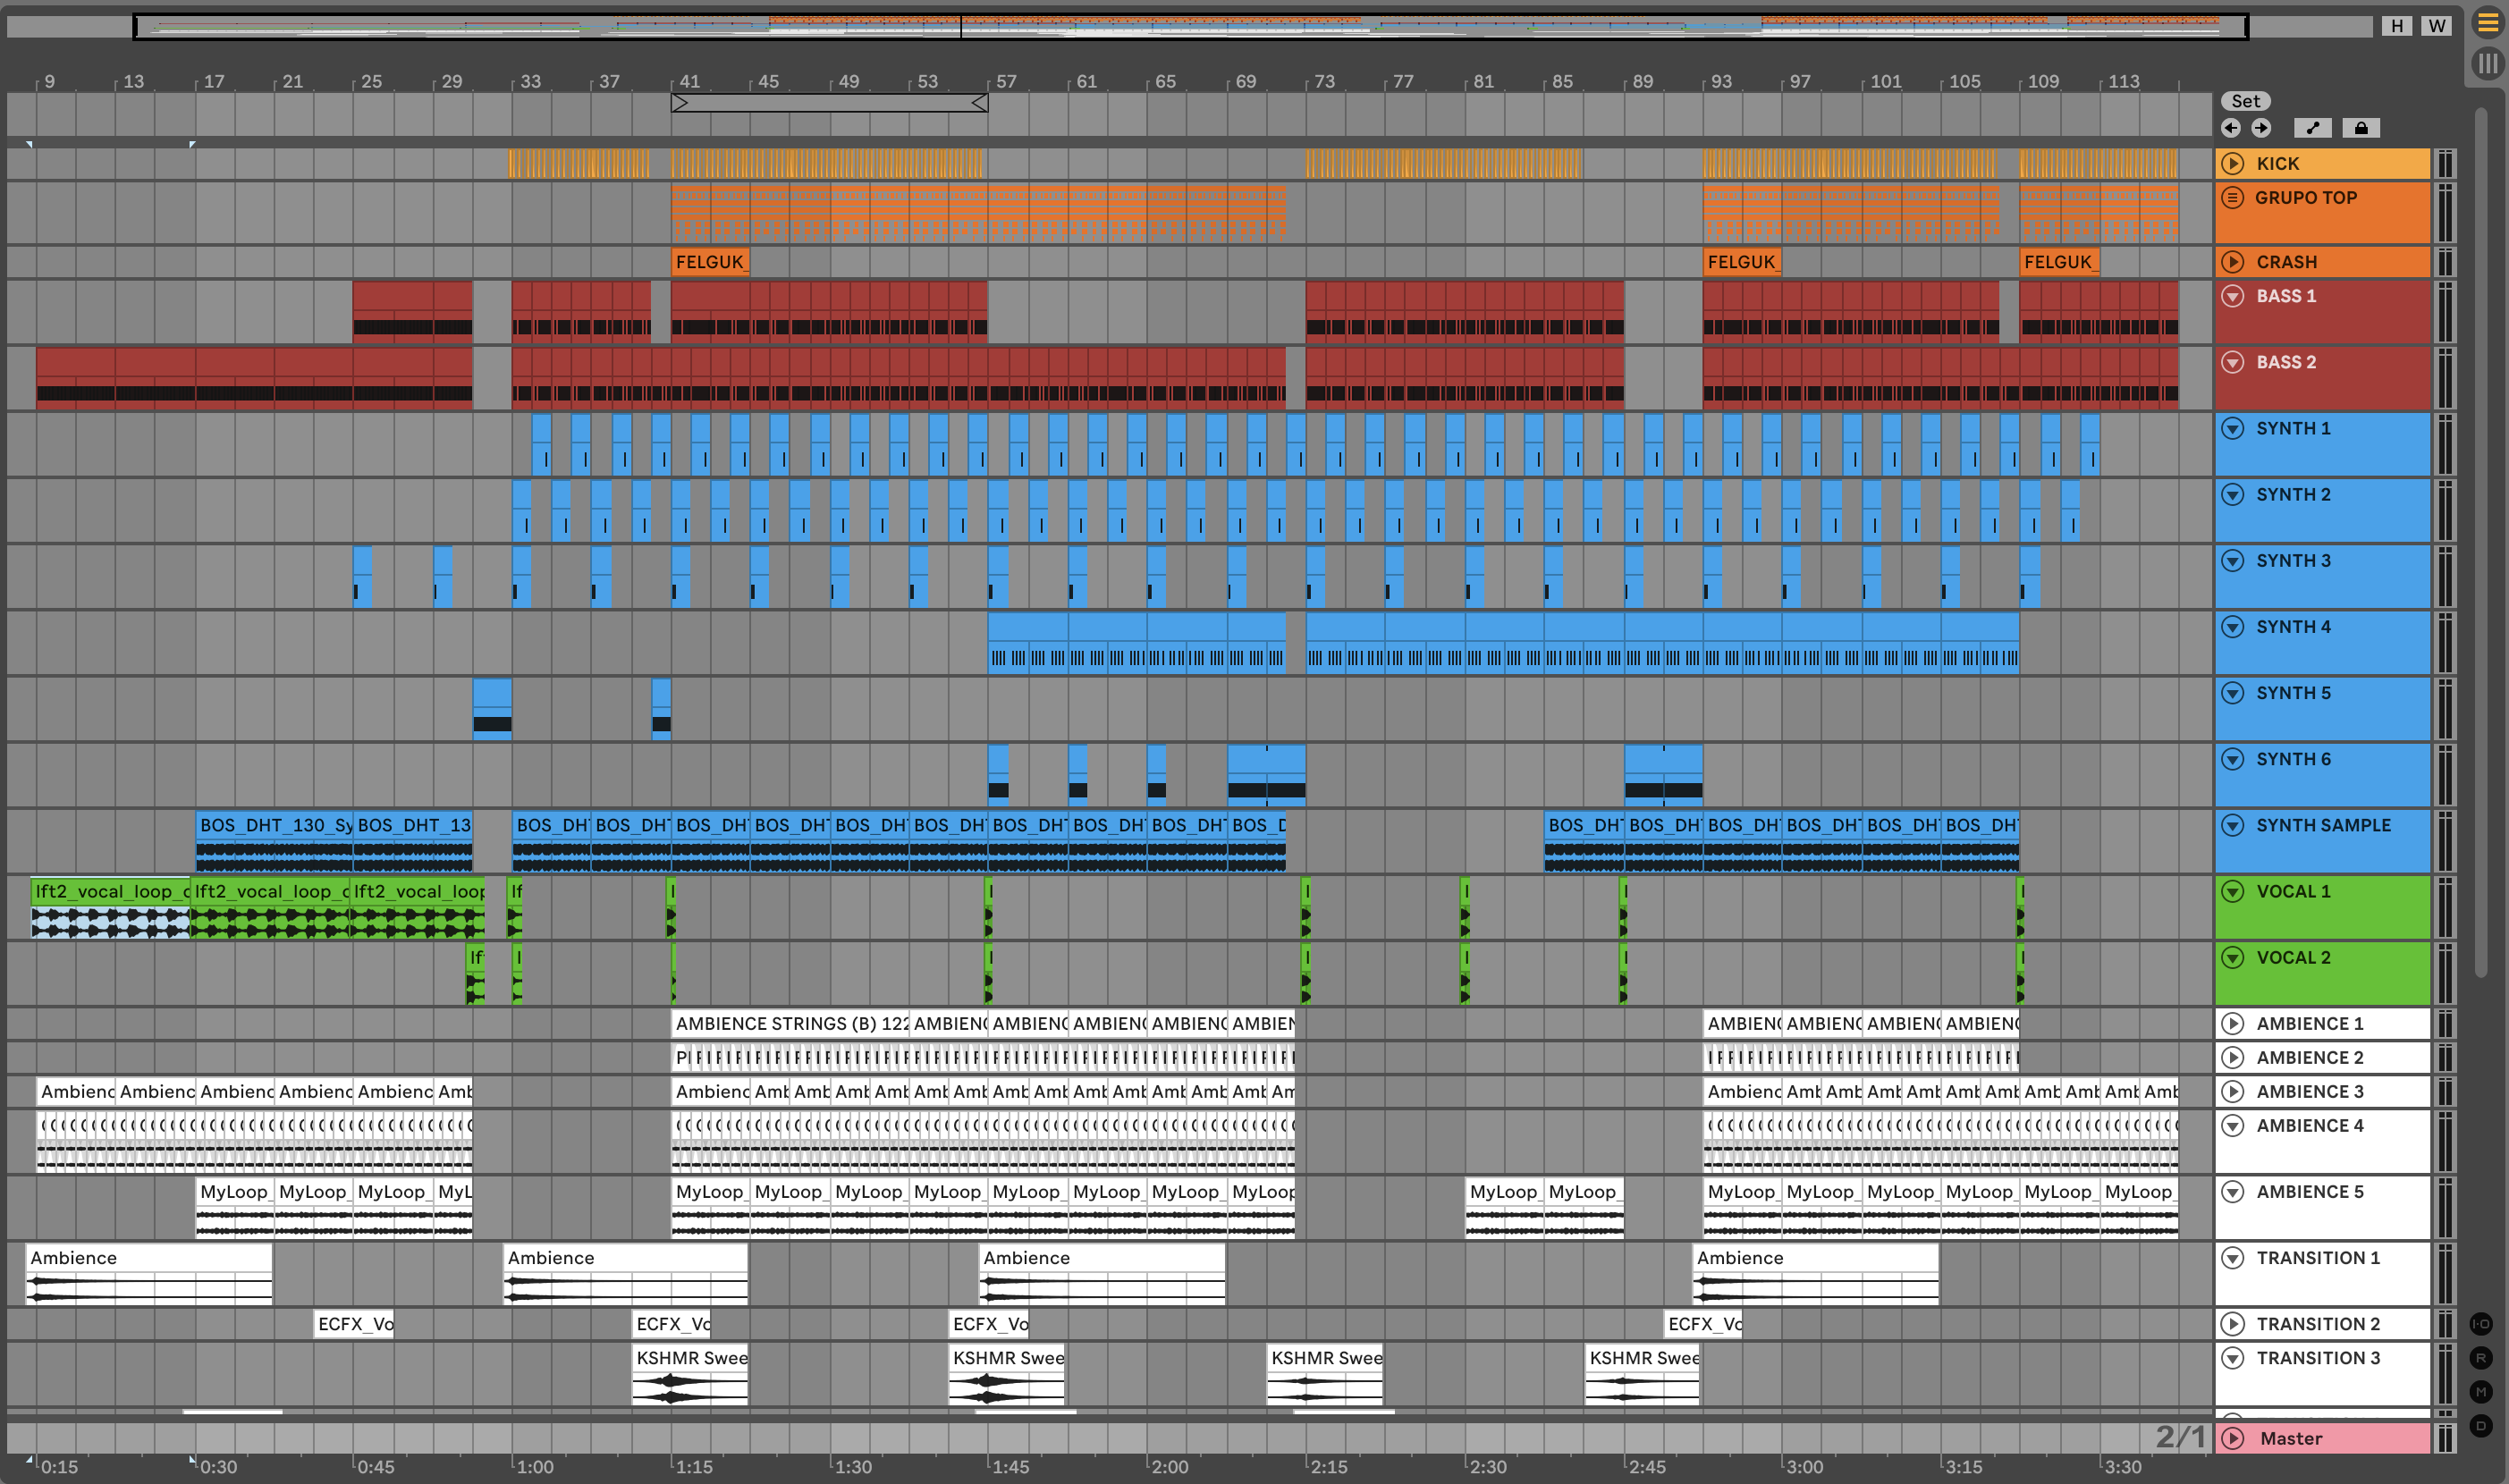Click the lock envelopes padlock icon
Viewport: 2509px width, 1484px height.
(x=2360, y=128)
